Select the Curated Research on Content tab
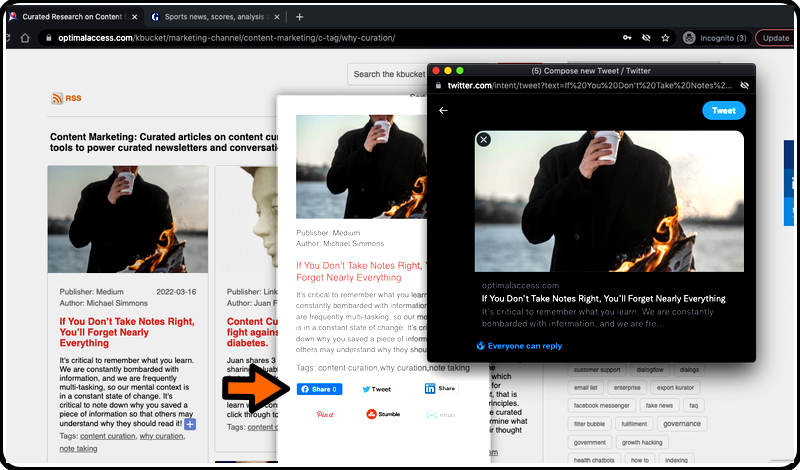800x470 pixels. coord(71,17)
